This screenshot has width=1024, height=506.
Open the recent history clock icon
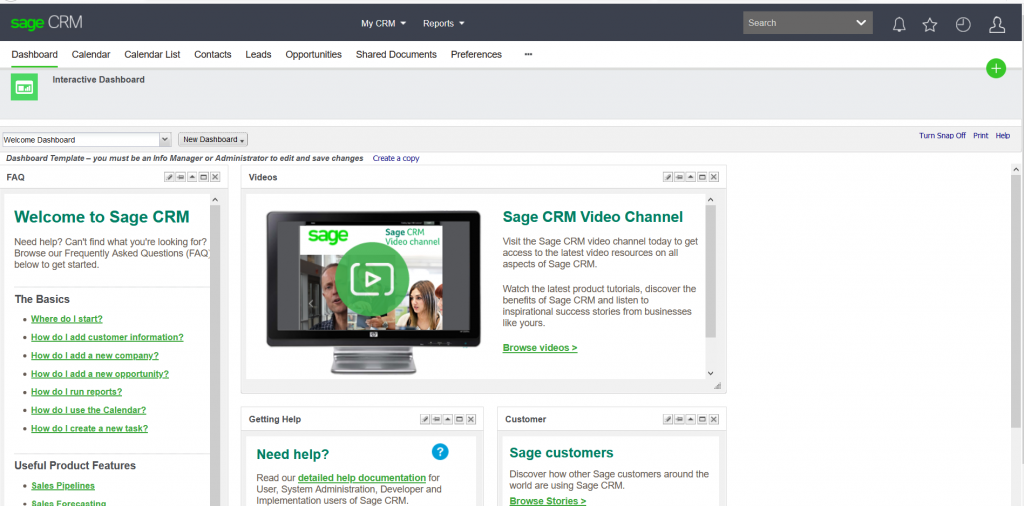tap(963, 24)
